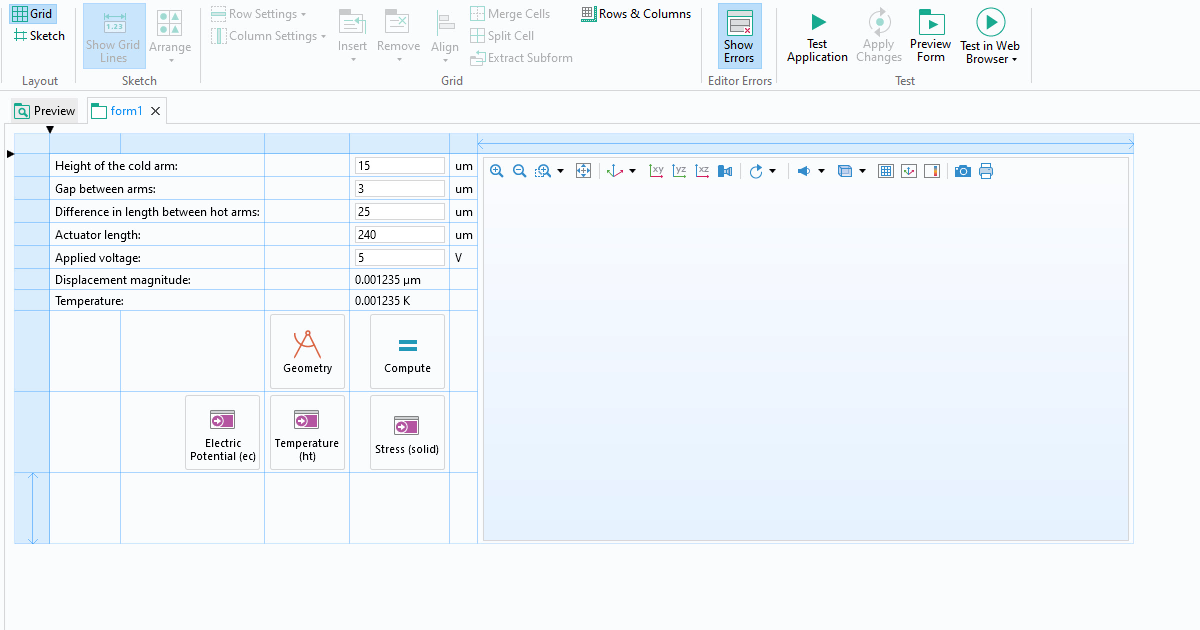Image resolution: width=1200 pixels, height=630 pixels.
Task: Run Test Application from the ribbon
Action: [x=817, y=36]
